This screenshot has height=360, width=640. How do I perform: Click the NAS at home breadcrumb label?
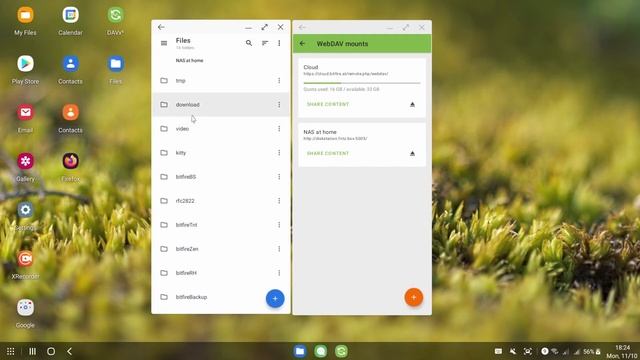point(189,60)
